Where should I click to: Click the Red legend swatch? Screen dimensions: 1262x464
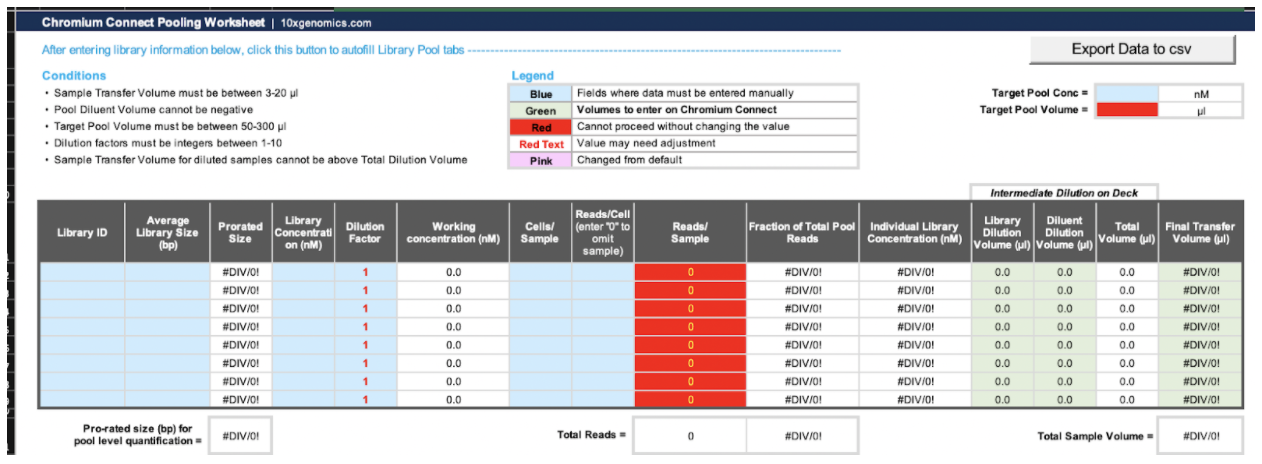click(541, 127)
